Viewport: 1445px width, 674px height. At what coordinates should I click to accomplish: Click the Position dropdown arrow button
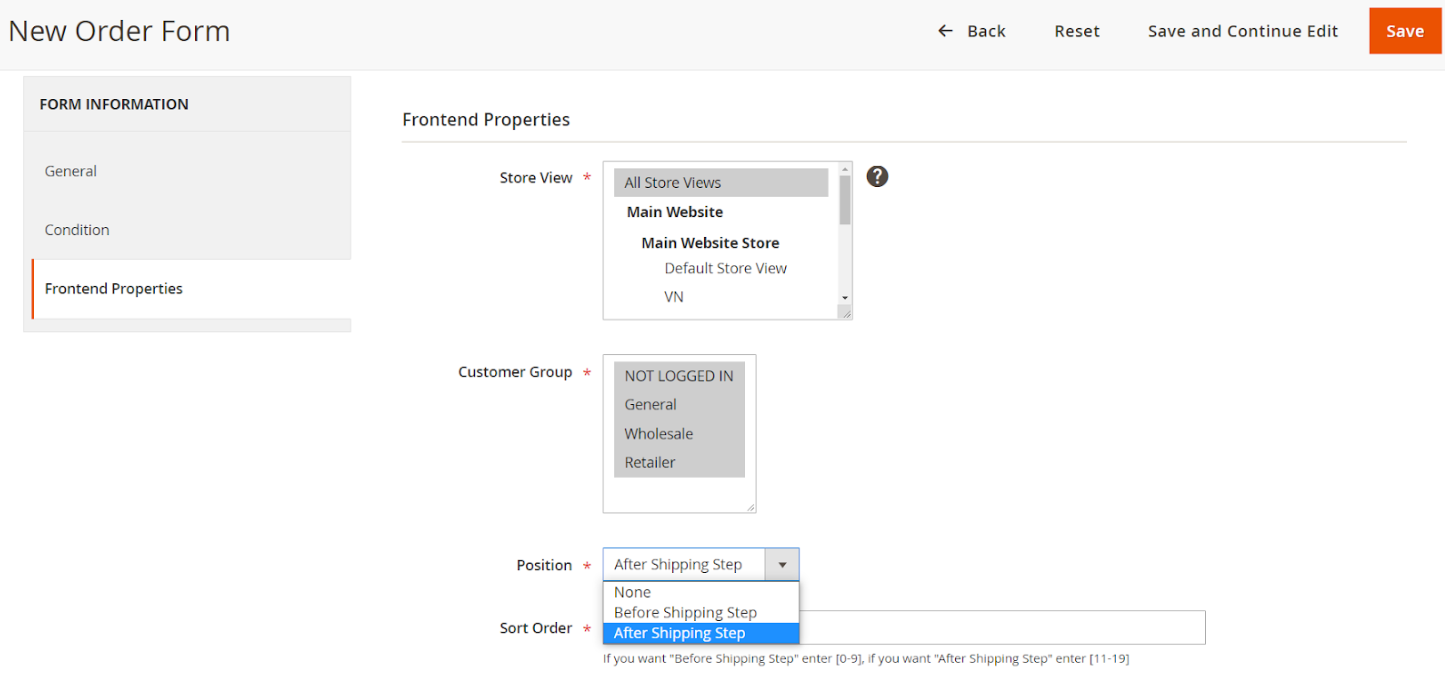tap(782, 565)
